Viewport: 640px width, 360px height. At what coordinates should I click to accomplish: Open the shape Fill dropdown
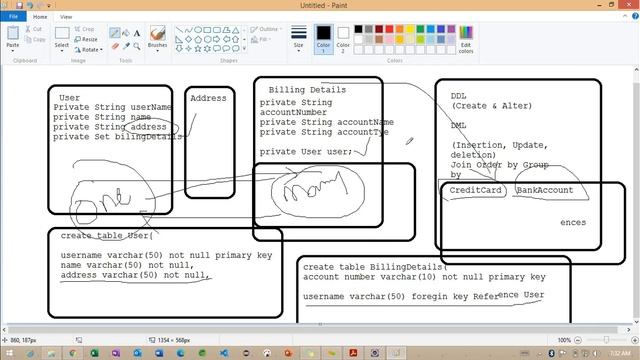pos(261,39)
